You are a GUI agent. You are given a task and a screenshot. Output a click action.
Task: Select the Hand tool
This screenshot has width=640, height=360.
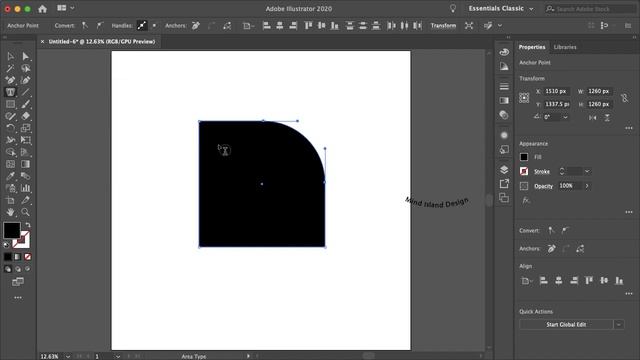[10, 212]
